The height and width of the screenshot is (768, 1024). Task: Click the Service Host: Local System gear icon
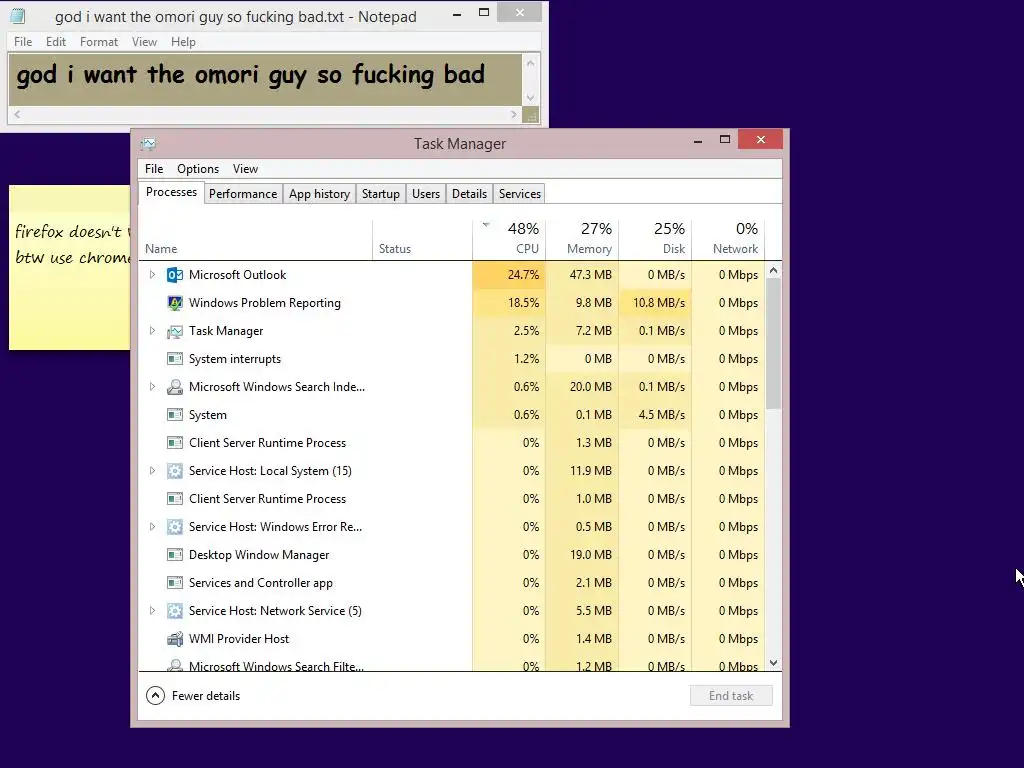(x=174, y=471)
